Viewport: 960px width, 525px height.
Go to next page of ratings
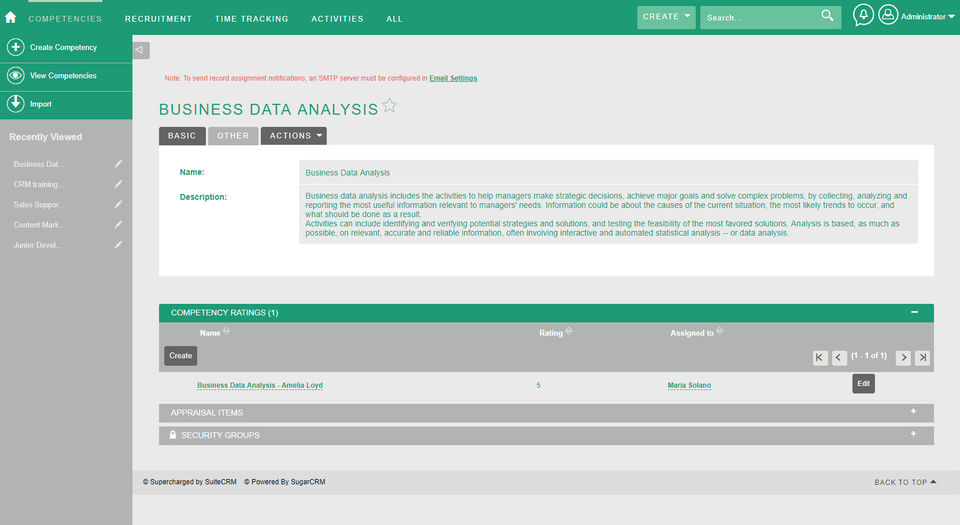point(903,357)
